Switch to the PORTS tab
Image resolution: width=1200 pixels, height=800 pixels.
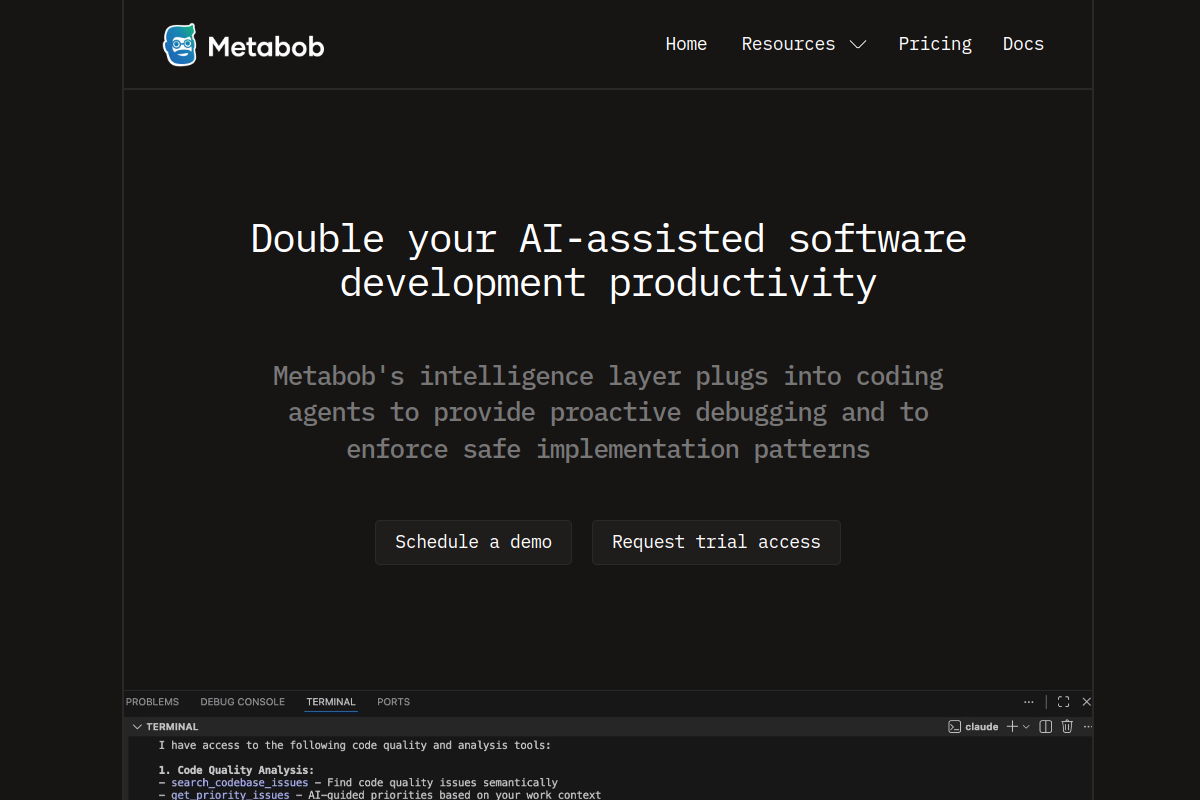393,702
